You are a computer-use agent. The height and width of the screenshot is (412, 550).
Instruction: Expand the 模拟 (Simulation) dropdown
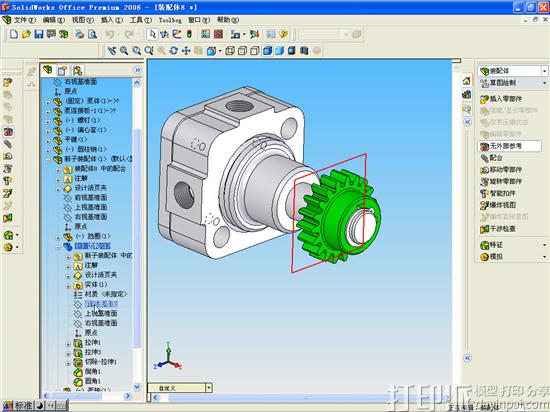[544, 257]
